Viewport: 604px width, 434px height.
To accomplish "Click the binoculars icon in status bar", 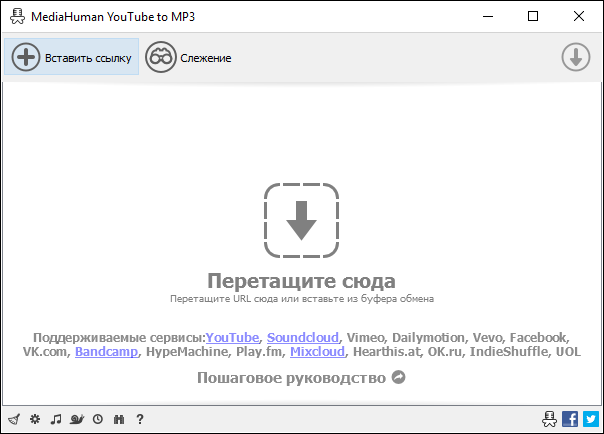I will point(119,419).
